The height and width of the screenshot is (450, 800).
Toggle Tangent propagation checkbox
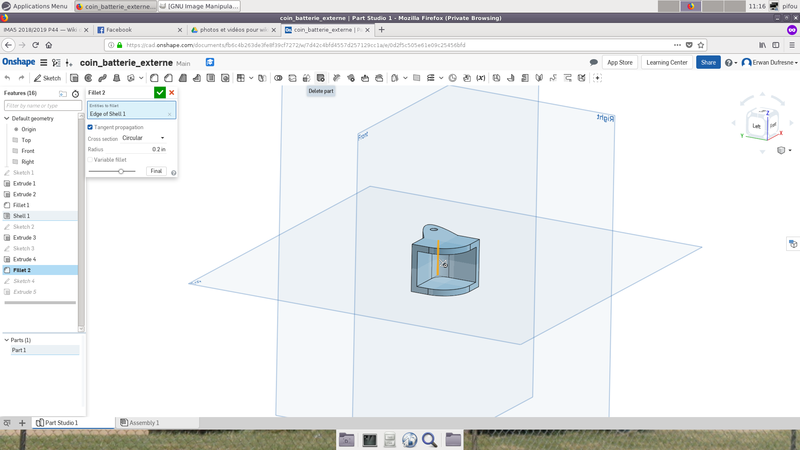(x=91, y=127)
